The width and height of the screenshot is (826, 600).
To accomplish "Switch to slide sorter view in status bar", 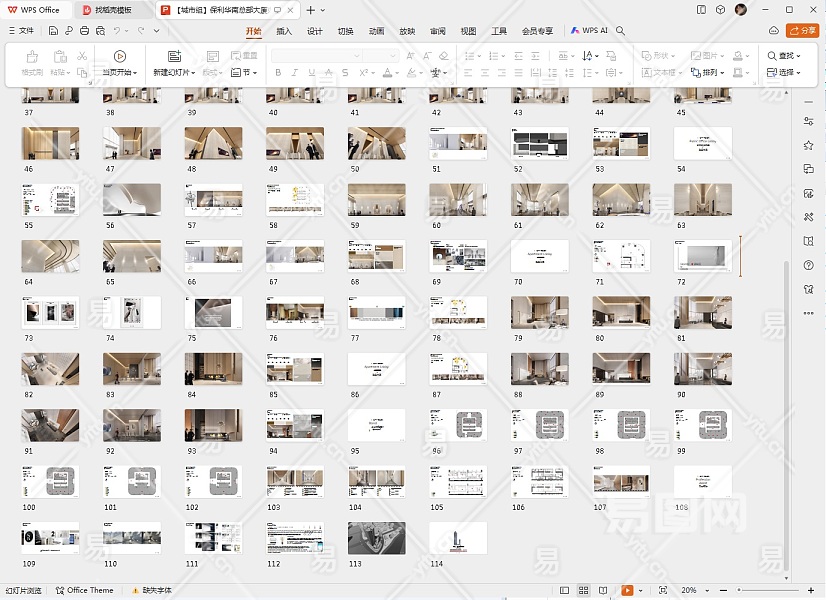I will [x=584, y=591].
